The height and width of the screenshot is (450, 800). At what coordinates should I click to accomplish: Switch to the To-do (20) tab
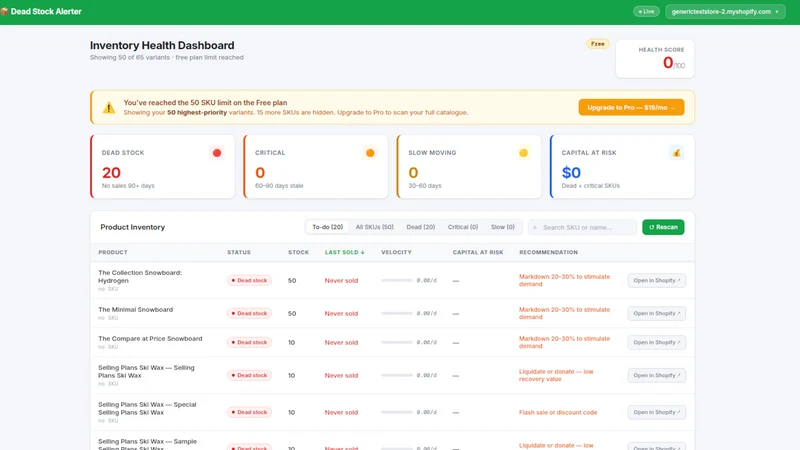328,227
